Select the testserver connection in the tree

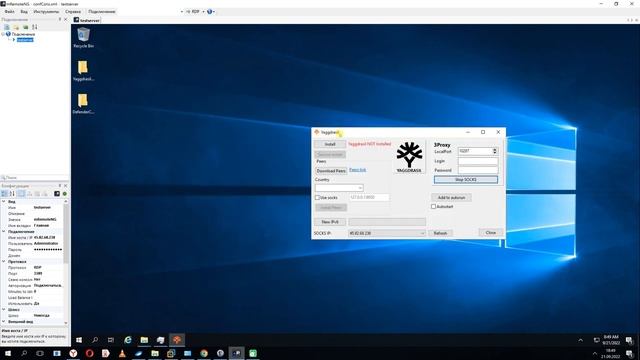click(x=25, y=40)
